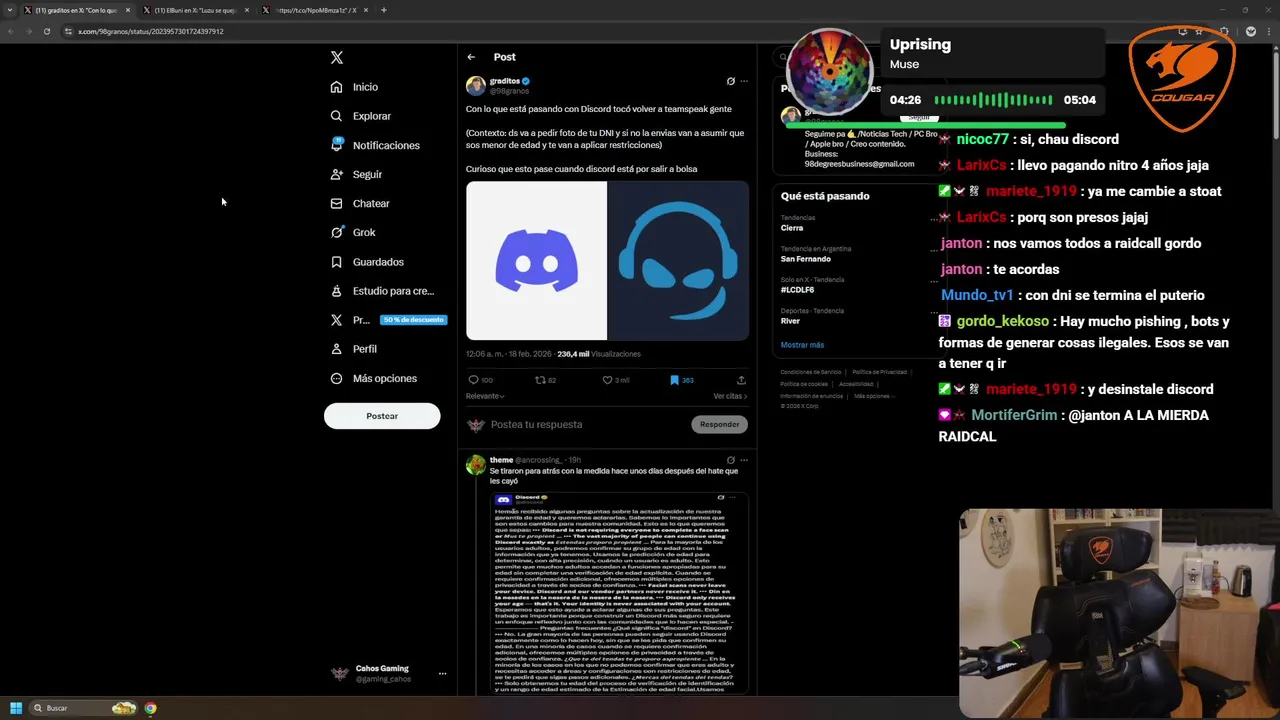Open the Seguir sidebar item

point(357,174)
